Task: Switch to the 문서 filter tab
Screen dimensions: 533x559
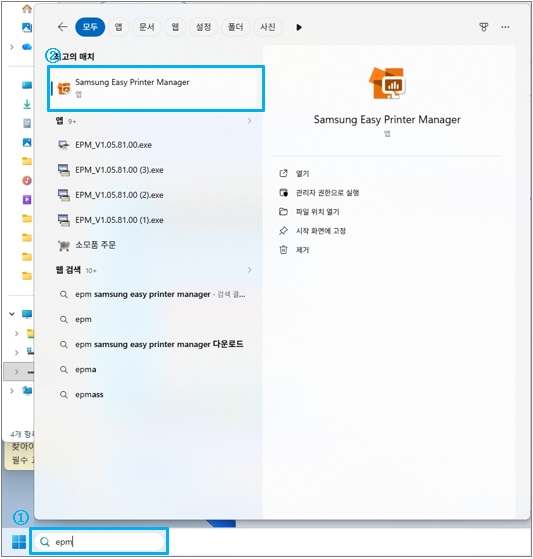Action: pos(147,27)
